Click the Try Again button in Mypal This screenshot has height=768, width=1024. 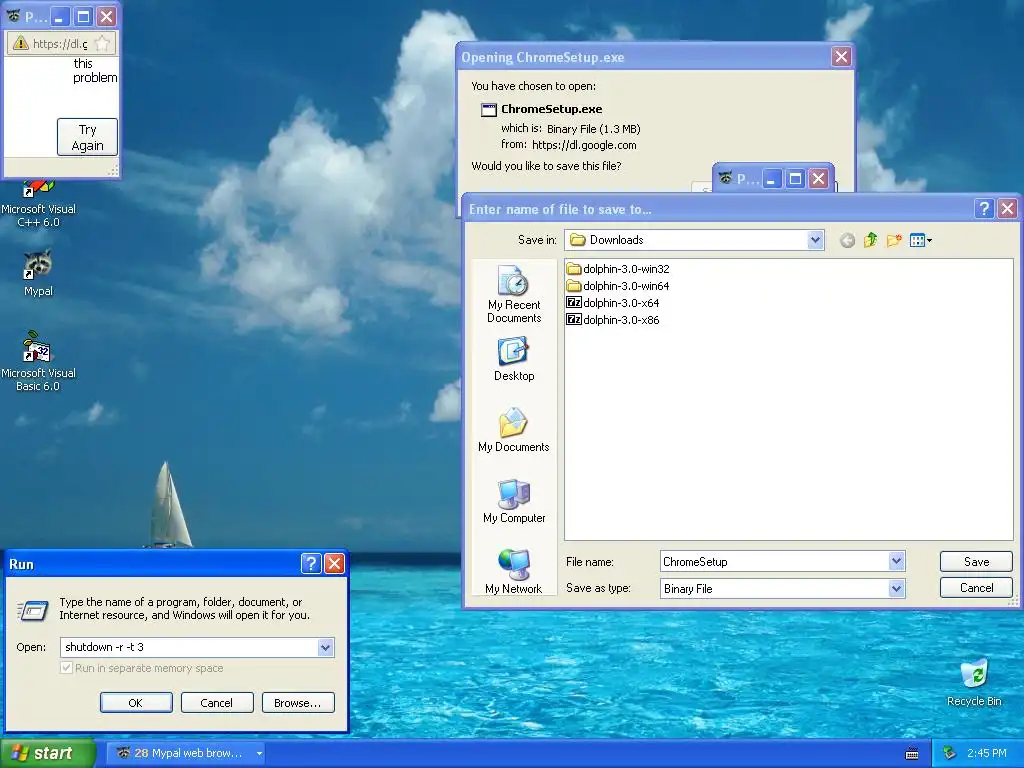[88, 137]
